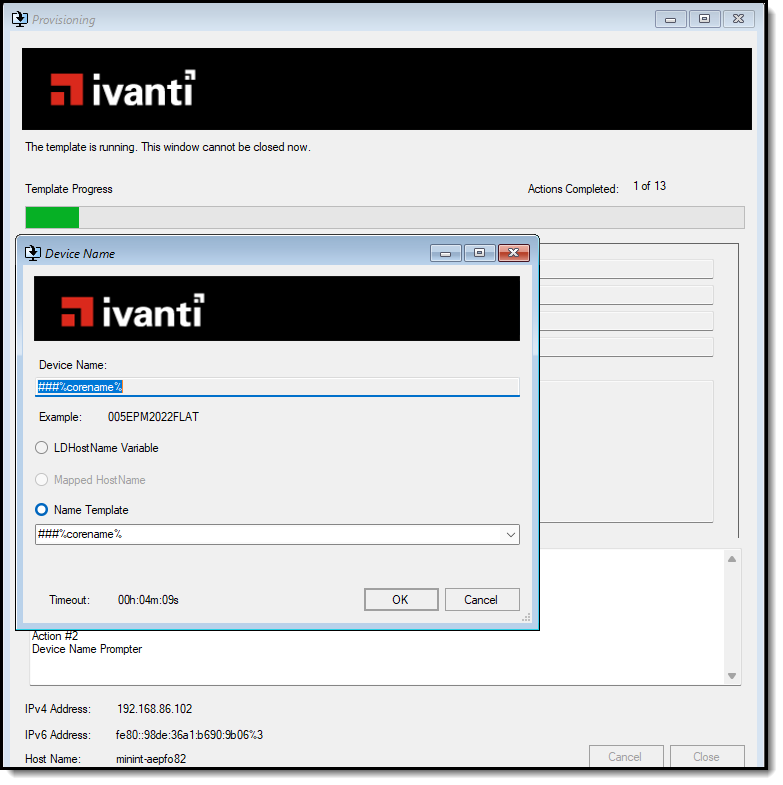Image resolution: width=783 pixels, height=785 pixels.
Task: Cancel the Device Name prompt
Action: (482, 600)
